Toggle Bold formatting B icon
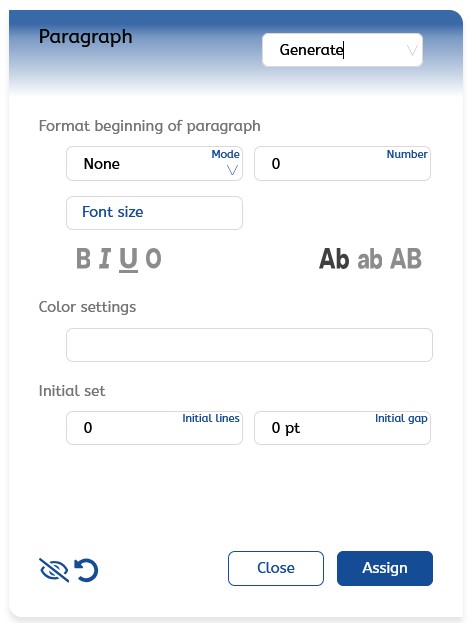Viewport: 470px width, 623px height. coord(83,259)
